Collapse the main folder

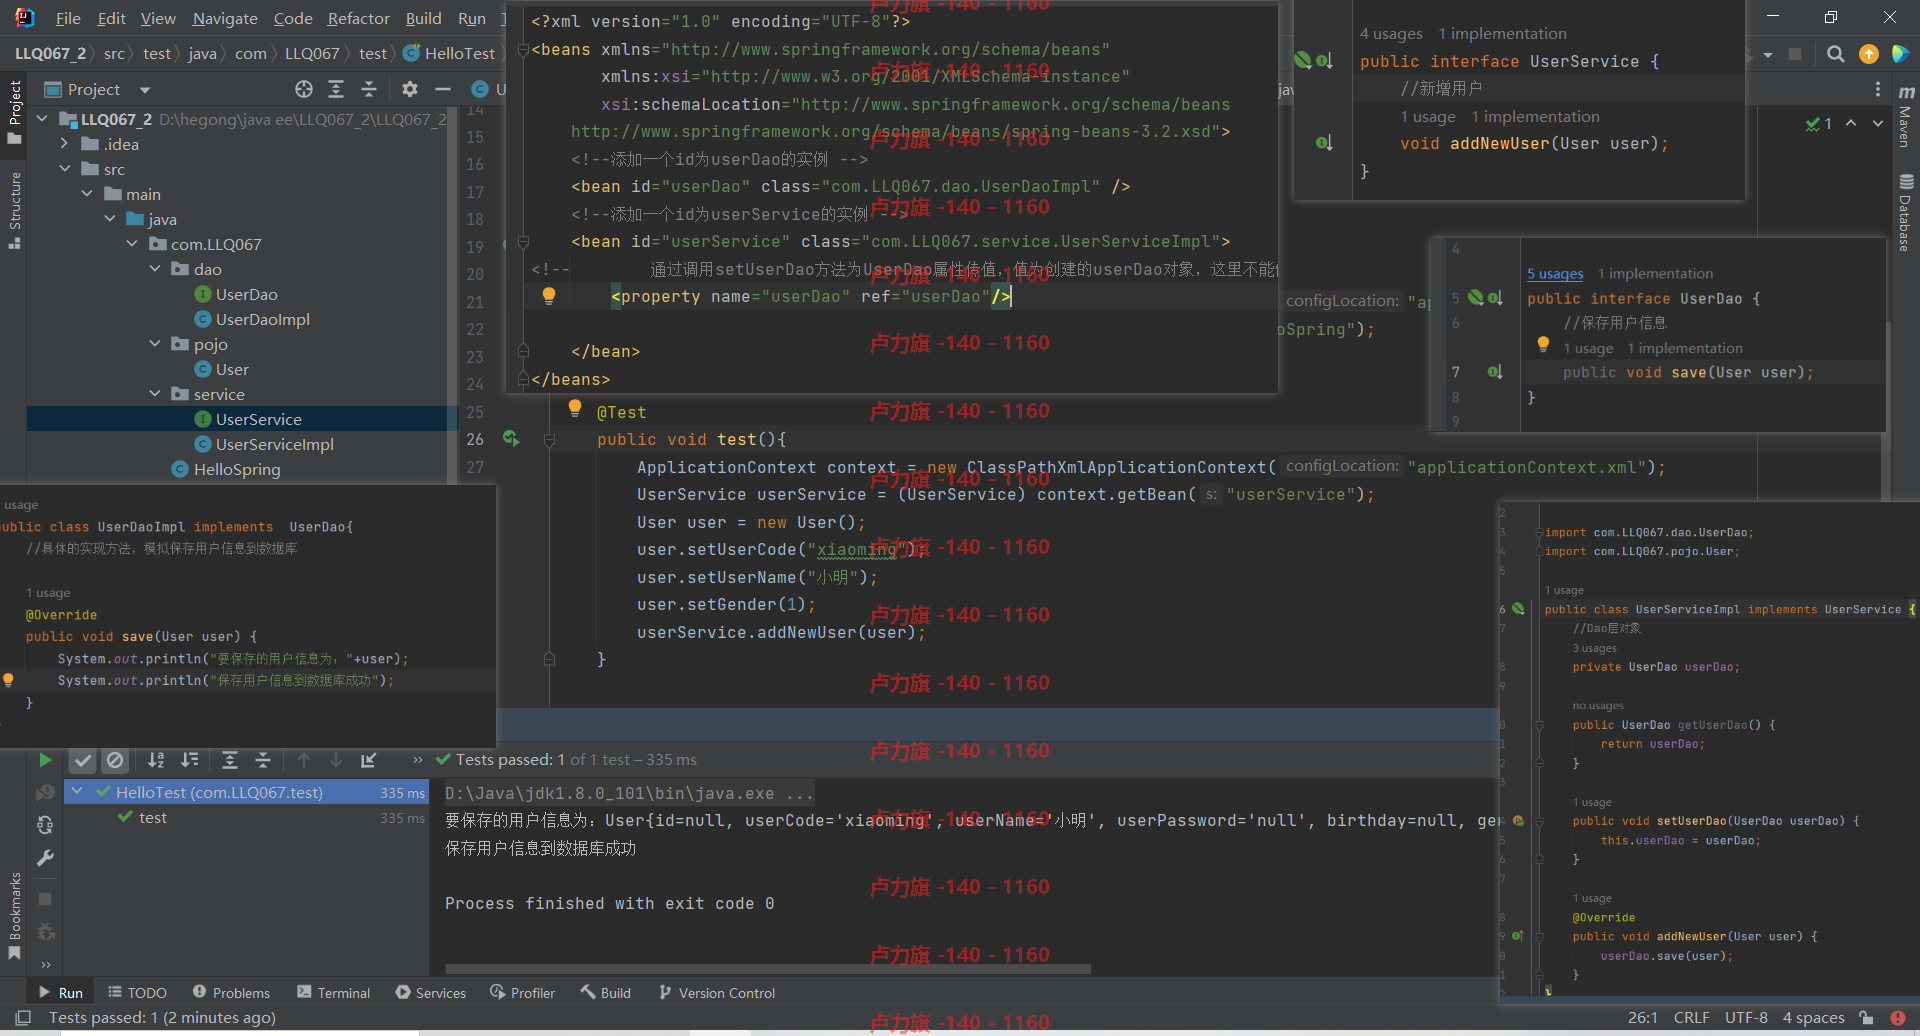coord(87,194)
